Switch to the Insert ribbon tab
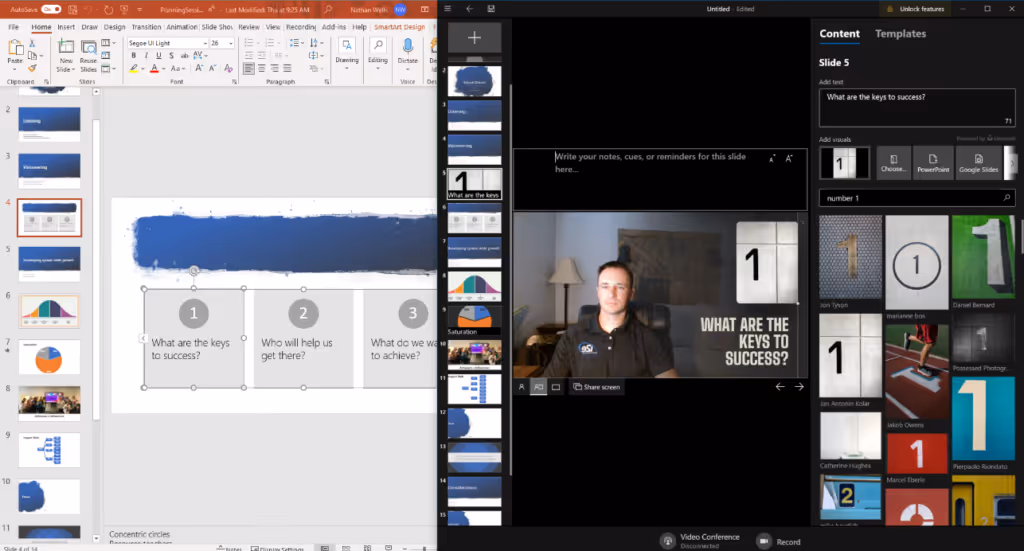The height and width of the screenshot is (551, 1024). point(66,27)
